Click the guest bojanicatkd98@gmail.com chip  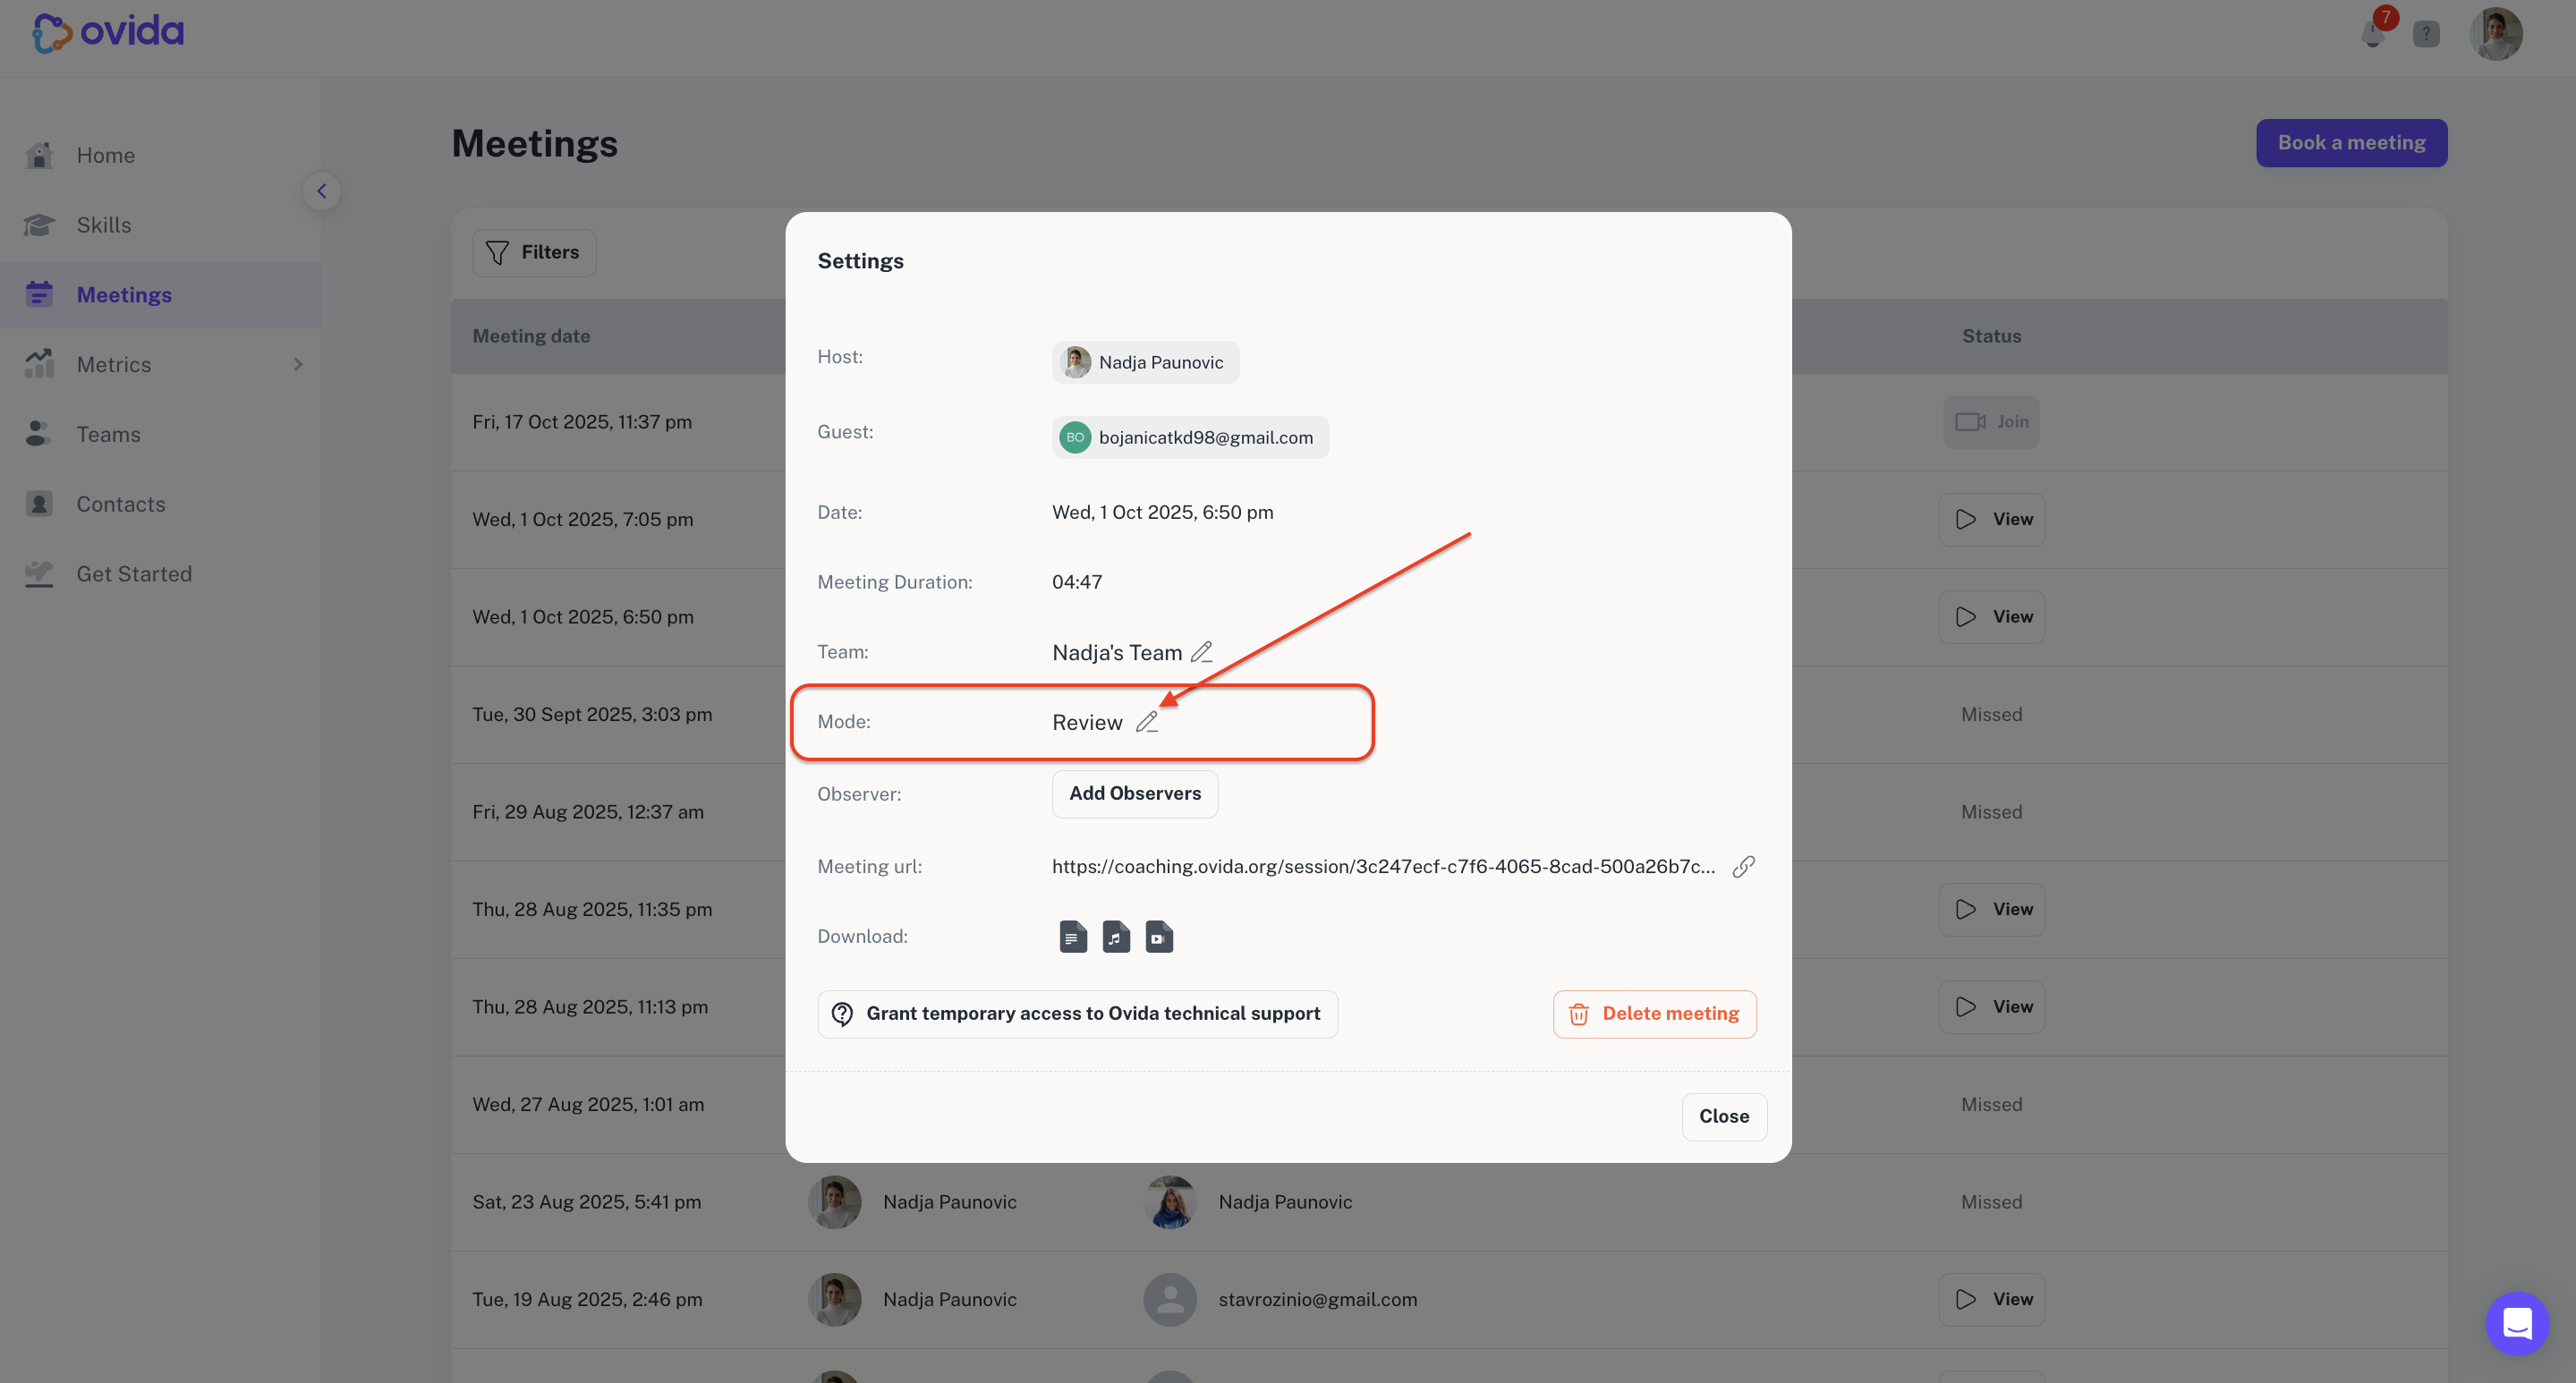click(x=1190, y=437)
